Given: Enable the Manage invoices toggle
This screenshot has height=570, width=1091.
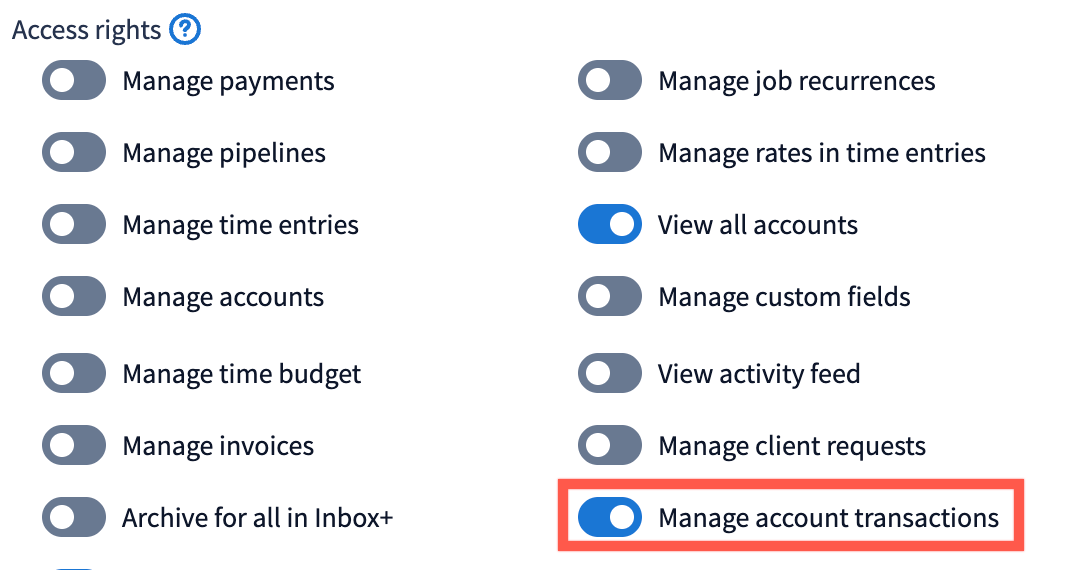Looking at the screenshot, I should coord(74,446).
